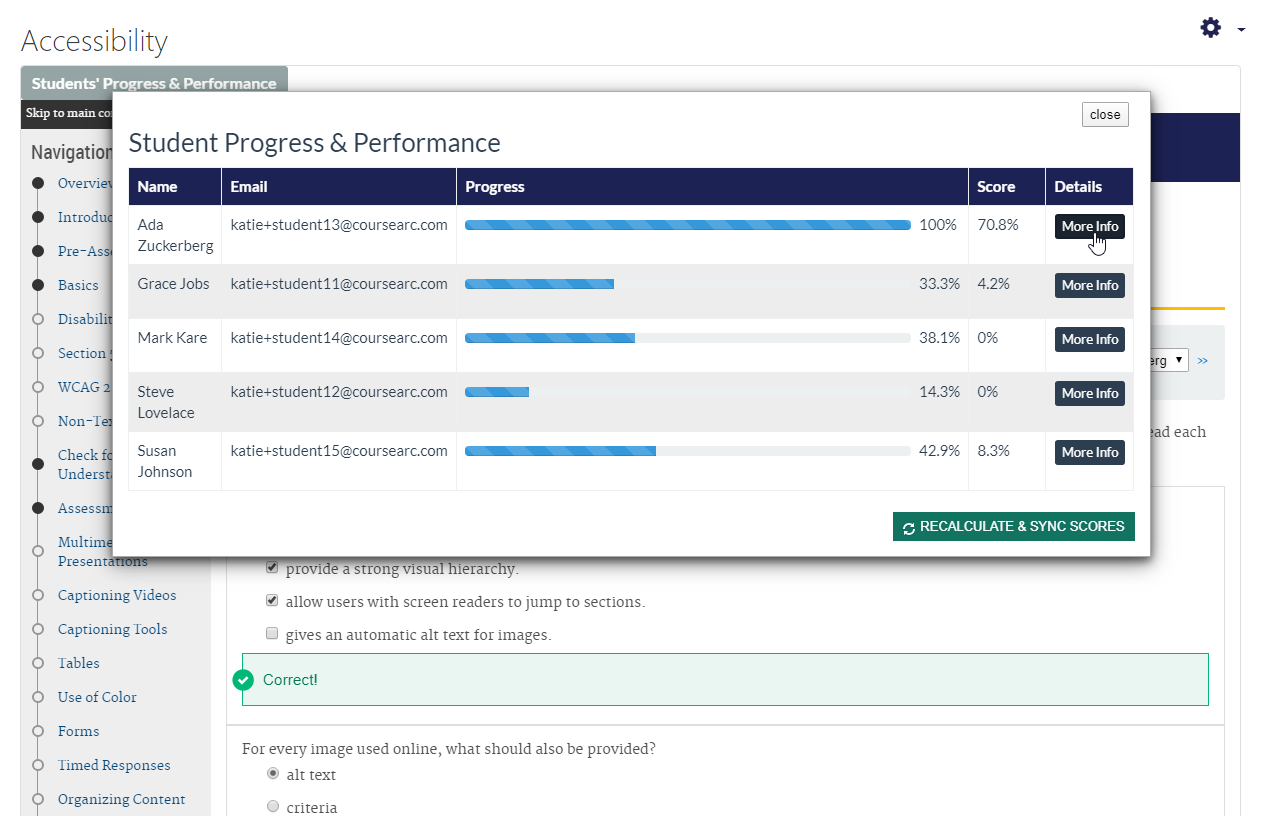The image size is (1261, 816).
Task: Toggle 'provide a strong visual hierarchy' checkbox
Action: pyautogui.click(x=272, y=568)
